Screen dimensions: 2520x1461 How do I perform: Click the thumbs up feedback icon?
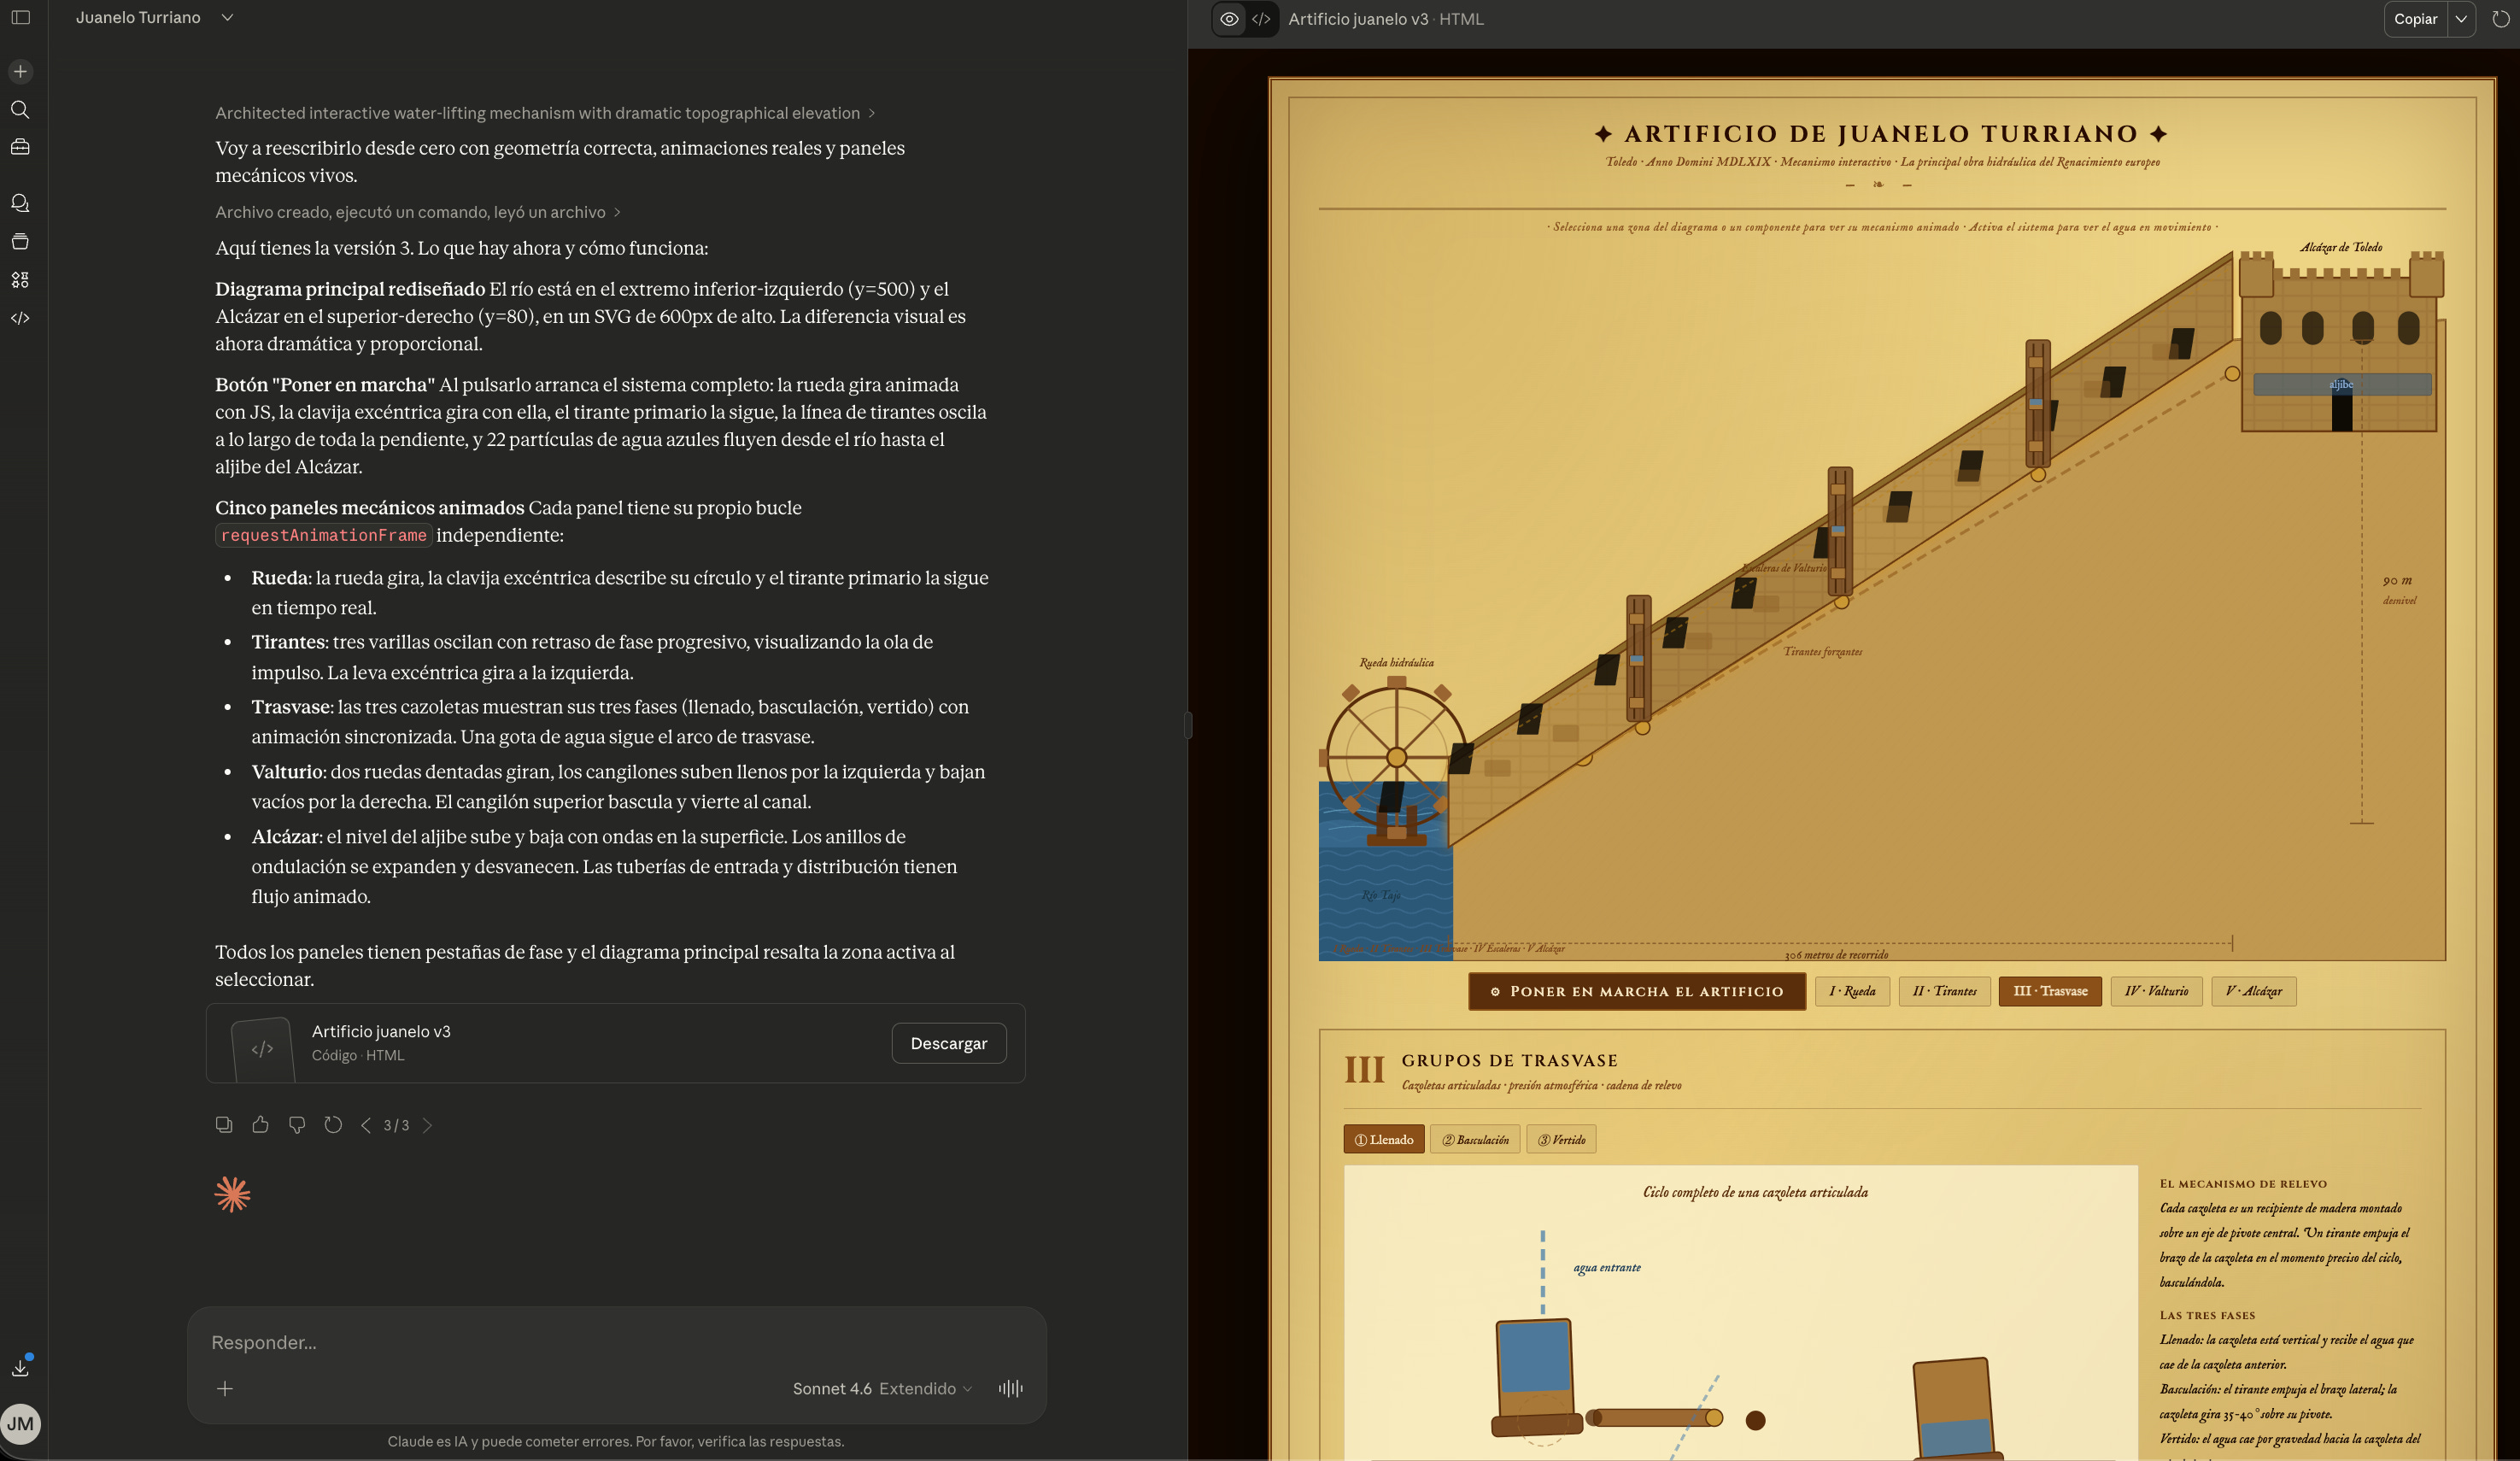point(260,1125)
